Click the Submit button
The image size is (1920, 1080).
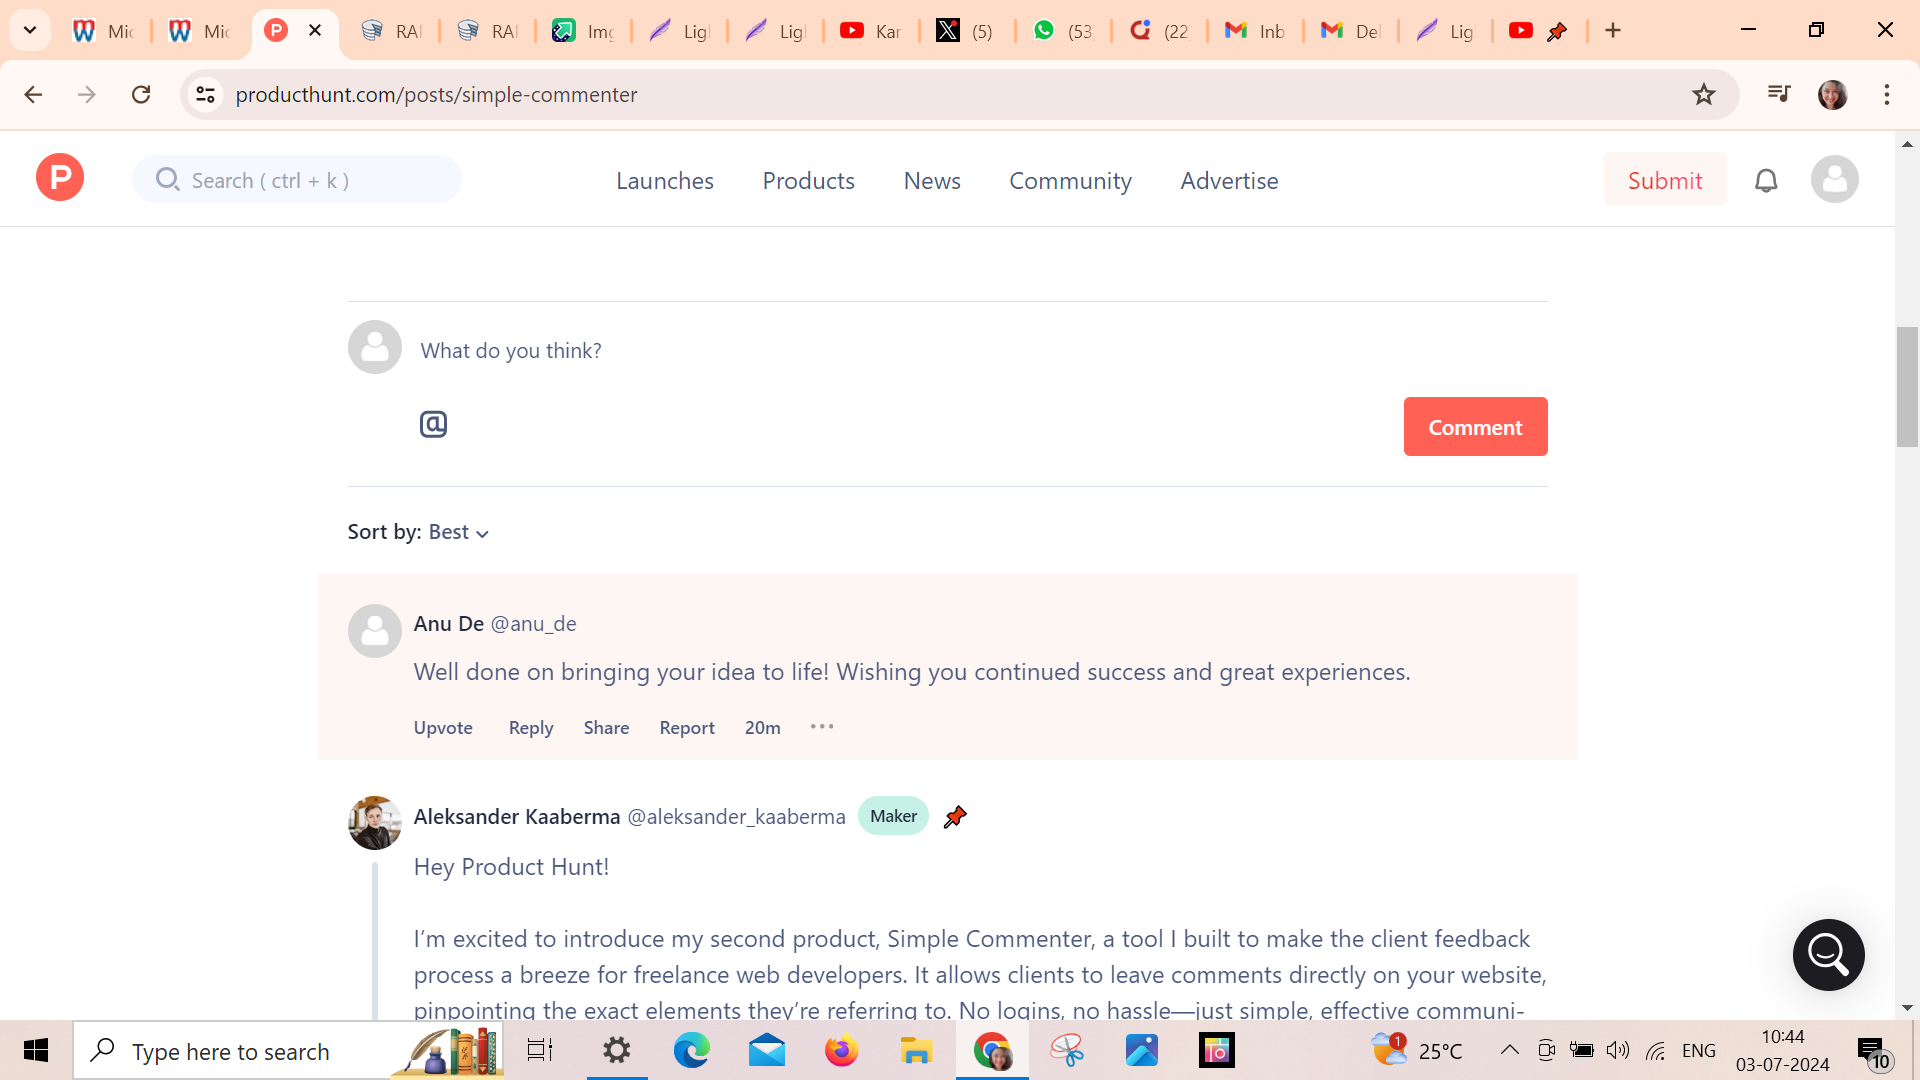tap(1664, 180)
